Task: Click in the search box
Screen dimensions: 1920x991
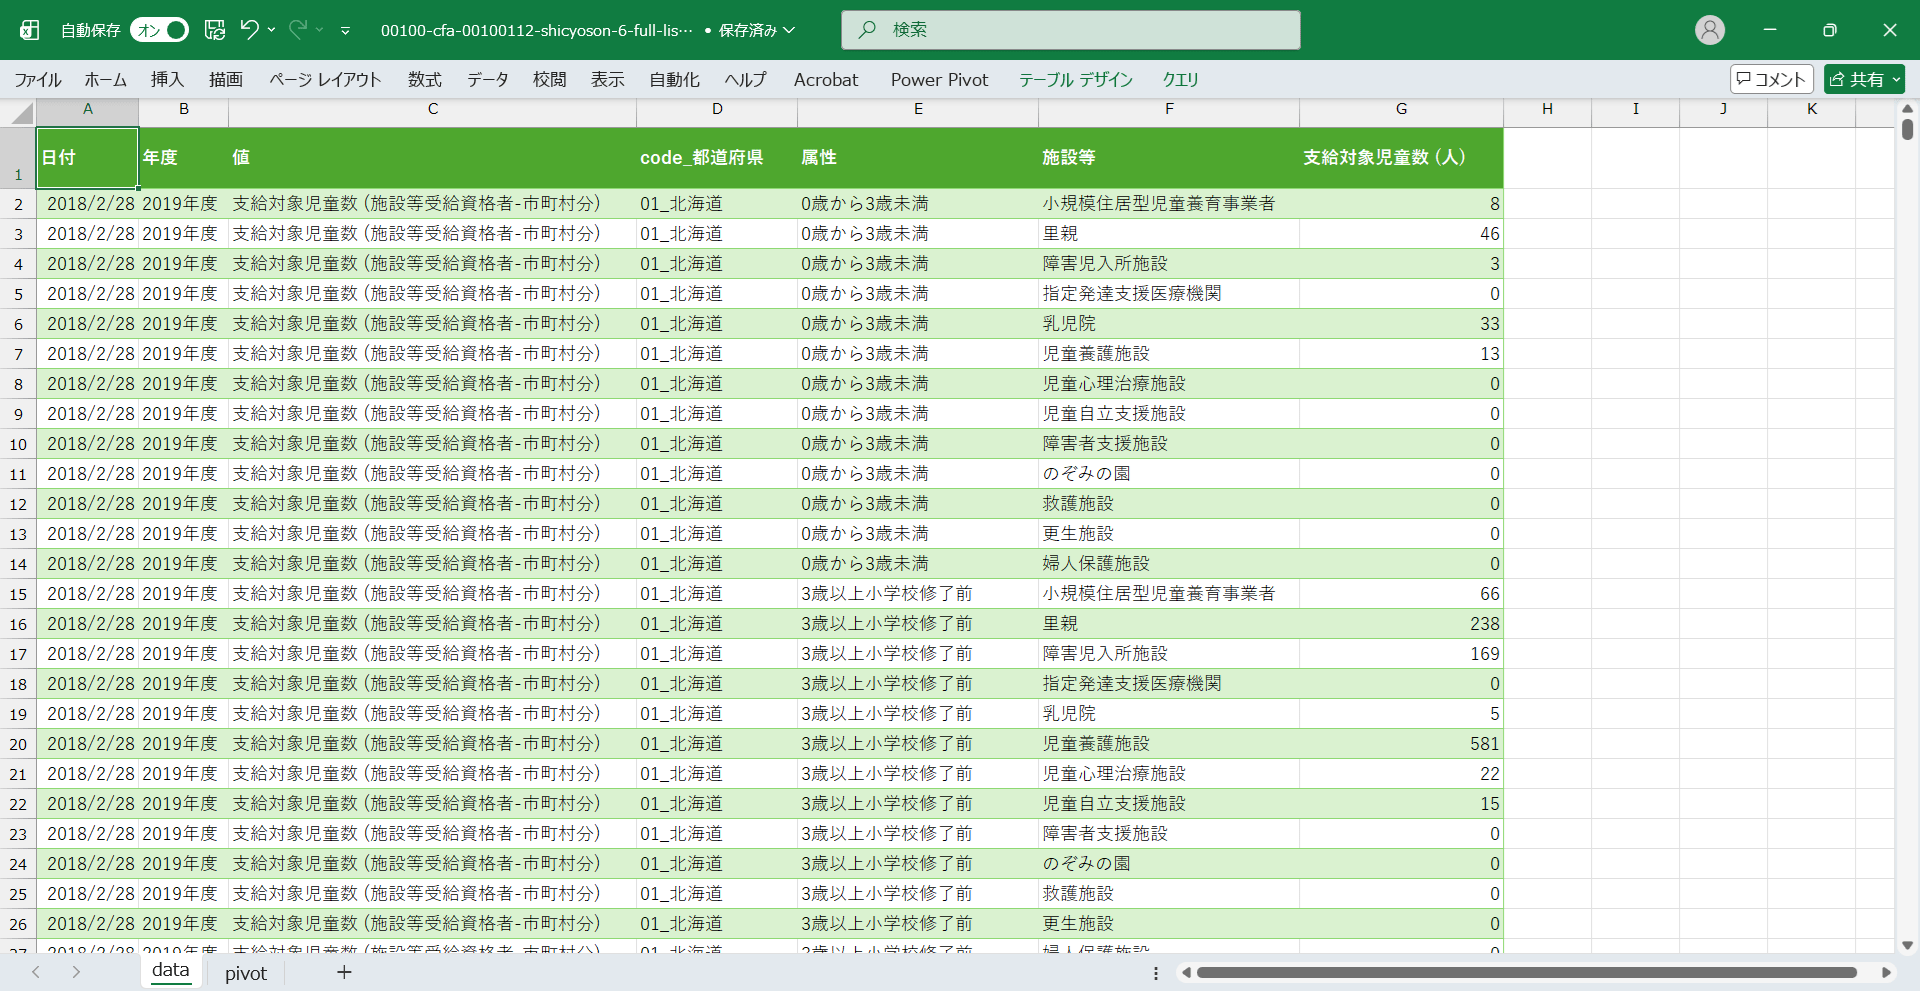Action: (1070, 30)
